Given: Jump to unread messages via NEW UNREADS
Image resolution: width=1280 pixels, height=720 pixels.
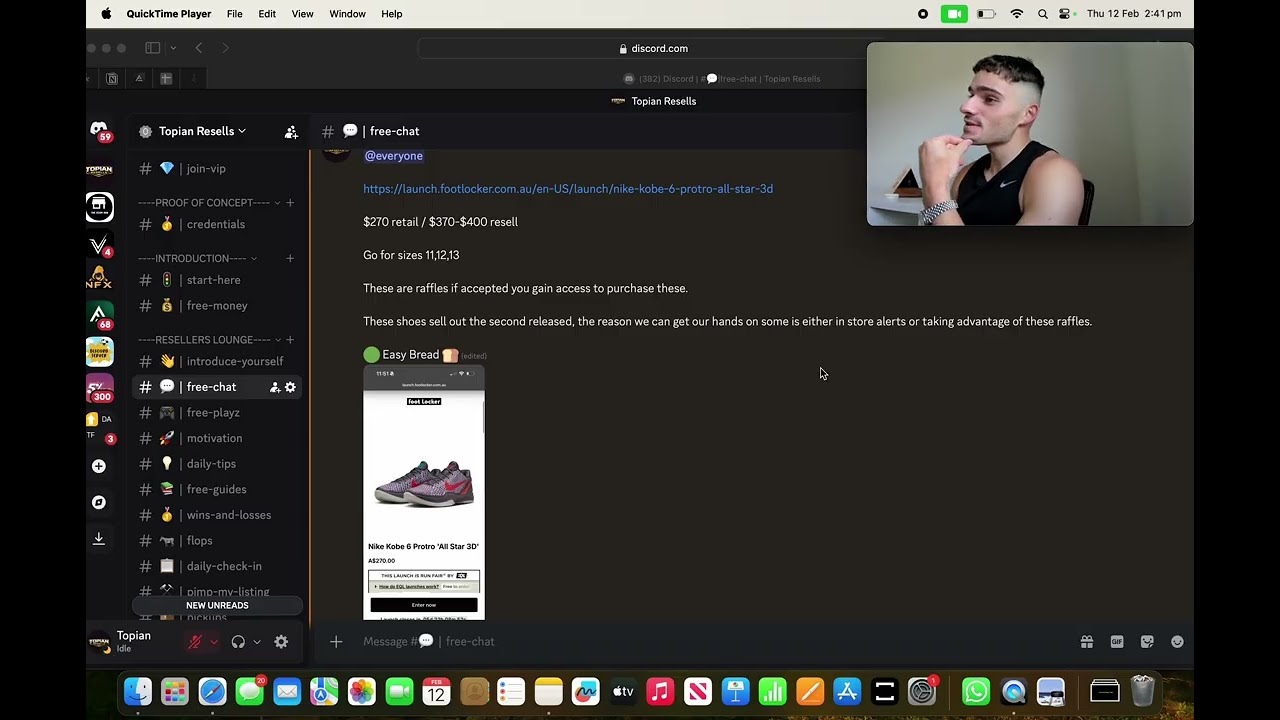Looking at the screenshot, I should click(217, 606).
